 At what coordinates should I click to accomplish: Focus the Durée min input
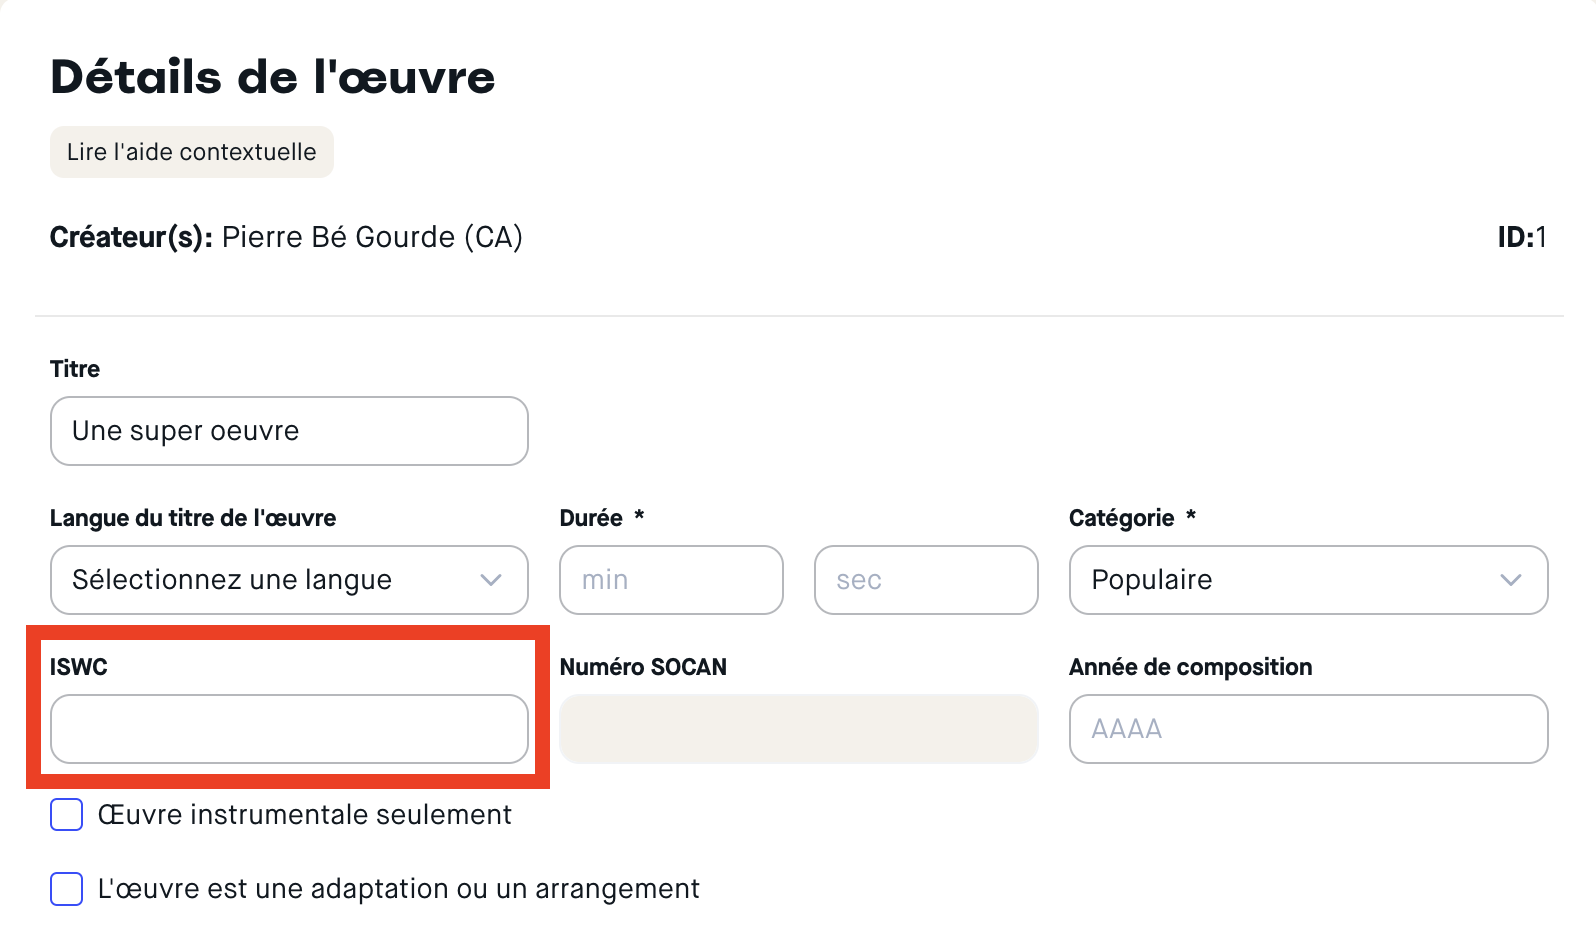[x=670, y=580]
